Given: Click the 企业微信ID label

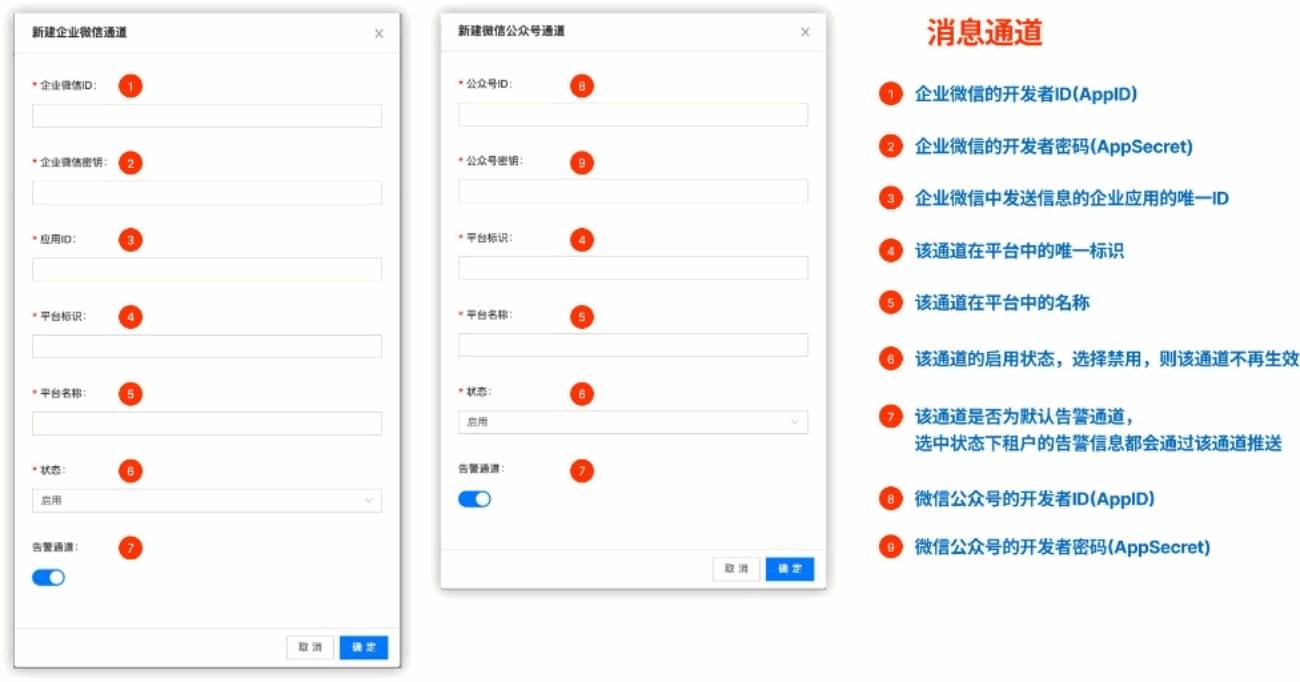Looking at the screenshot, I should tap(67, 86).
